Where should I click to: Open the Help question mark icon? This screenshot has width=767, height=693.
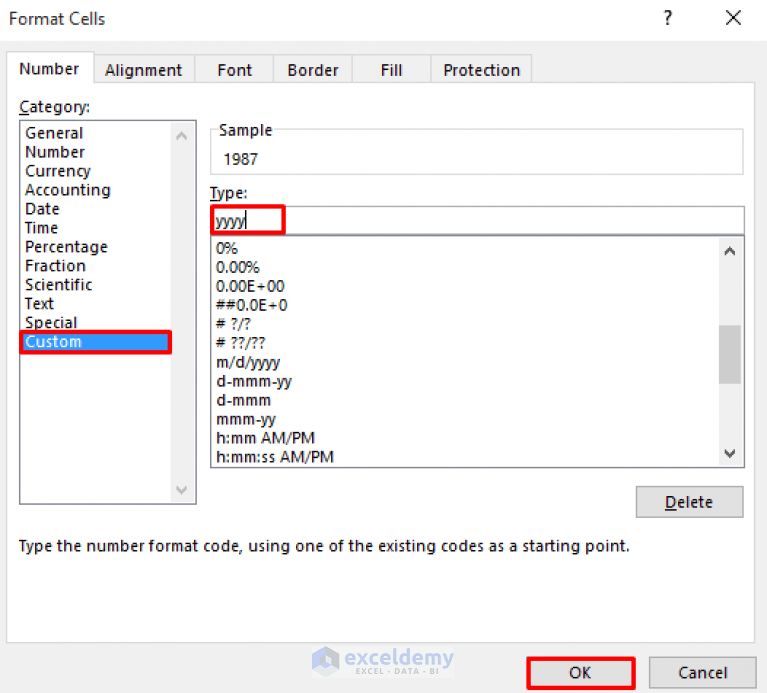[x=668, y=19]
